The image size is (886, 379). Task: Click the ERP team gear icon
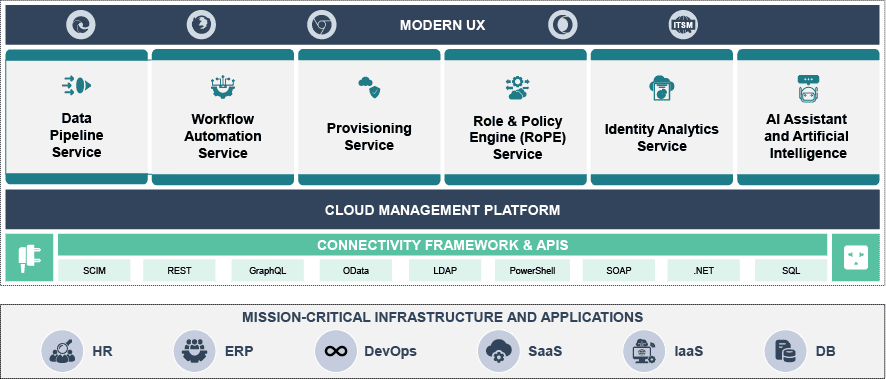coord(194,351)
